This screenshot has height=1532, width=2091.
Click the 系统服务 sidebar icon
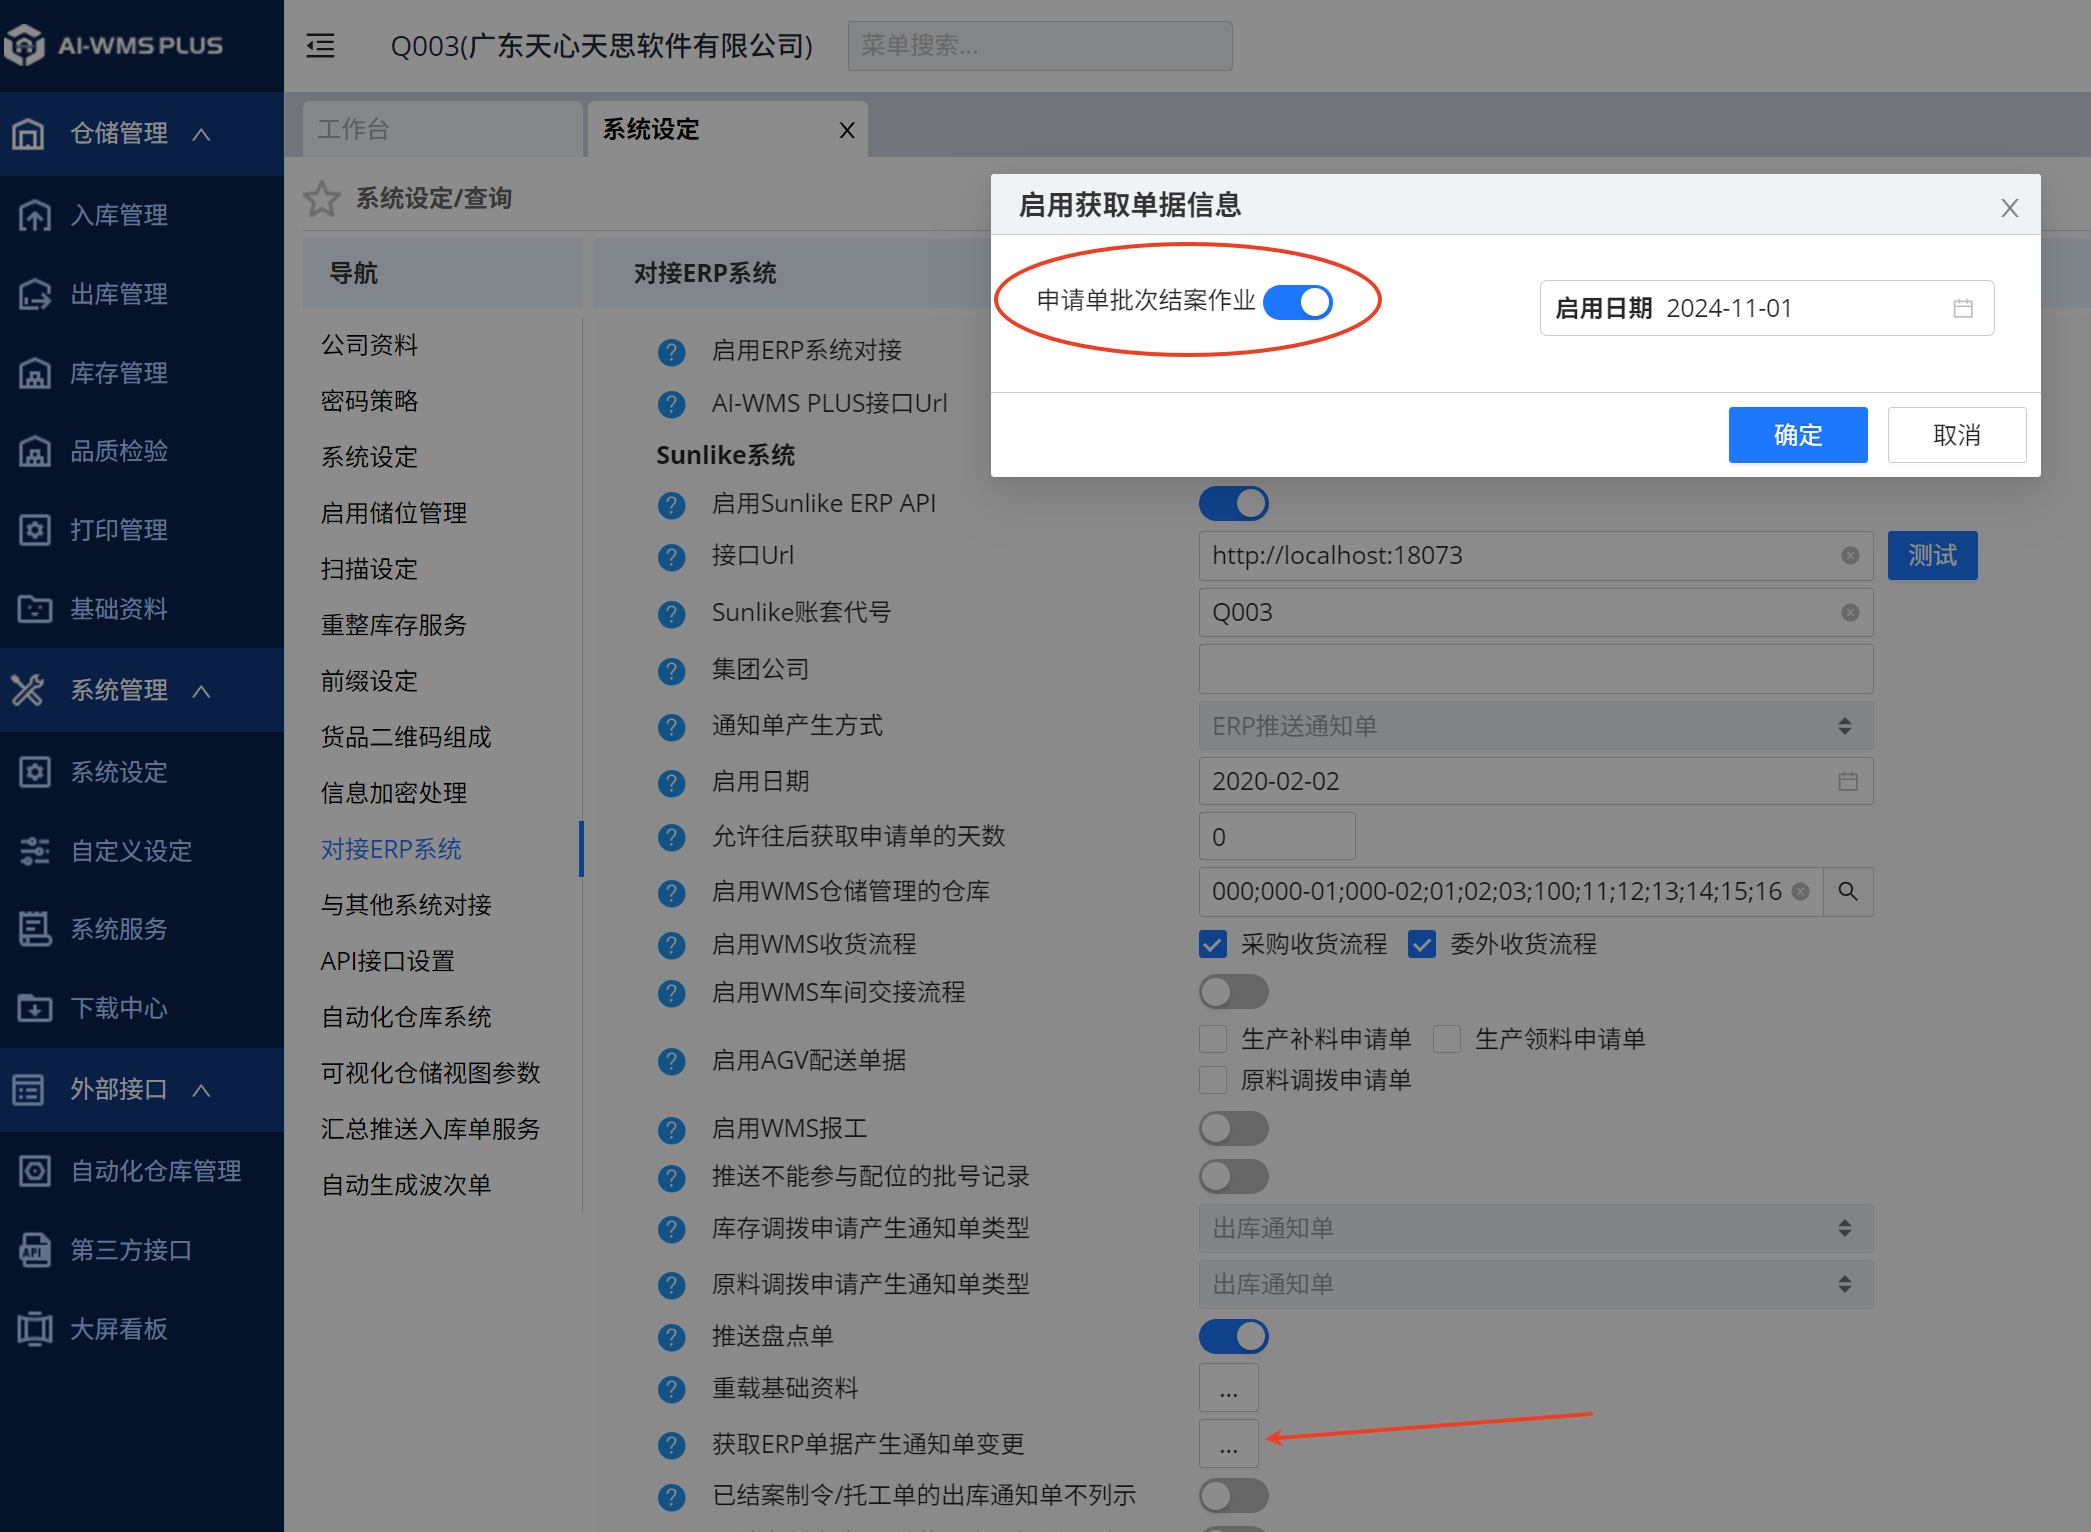[x=35, y=929]
